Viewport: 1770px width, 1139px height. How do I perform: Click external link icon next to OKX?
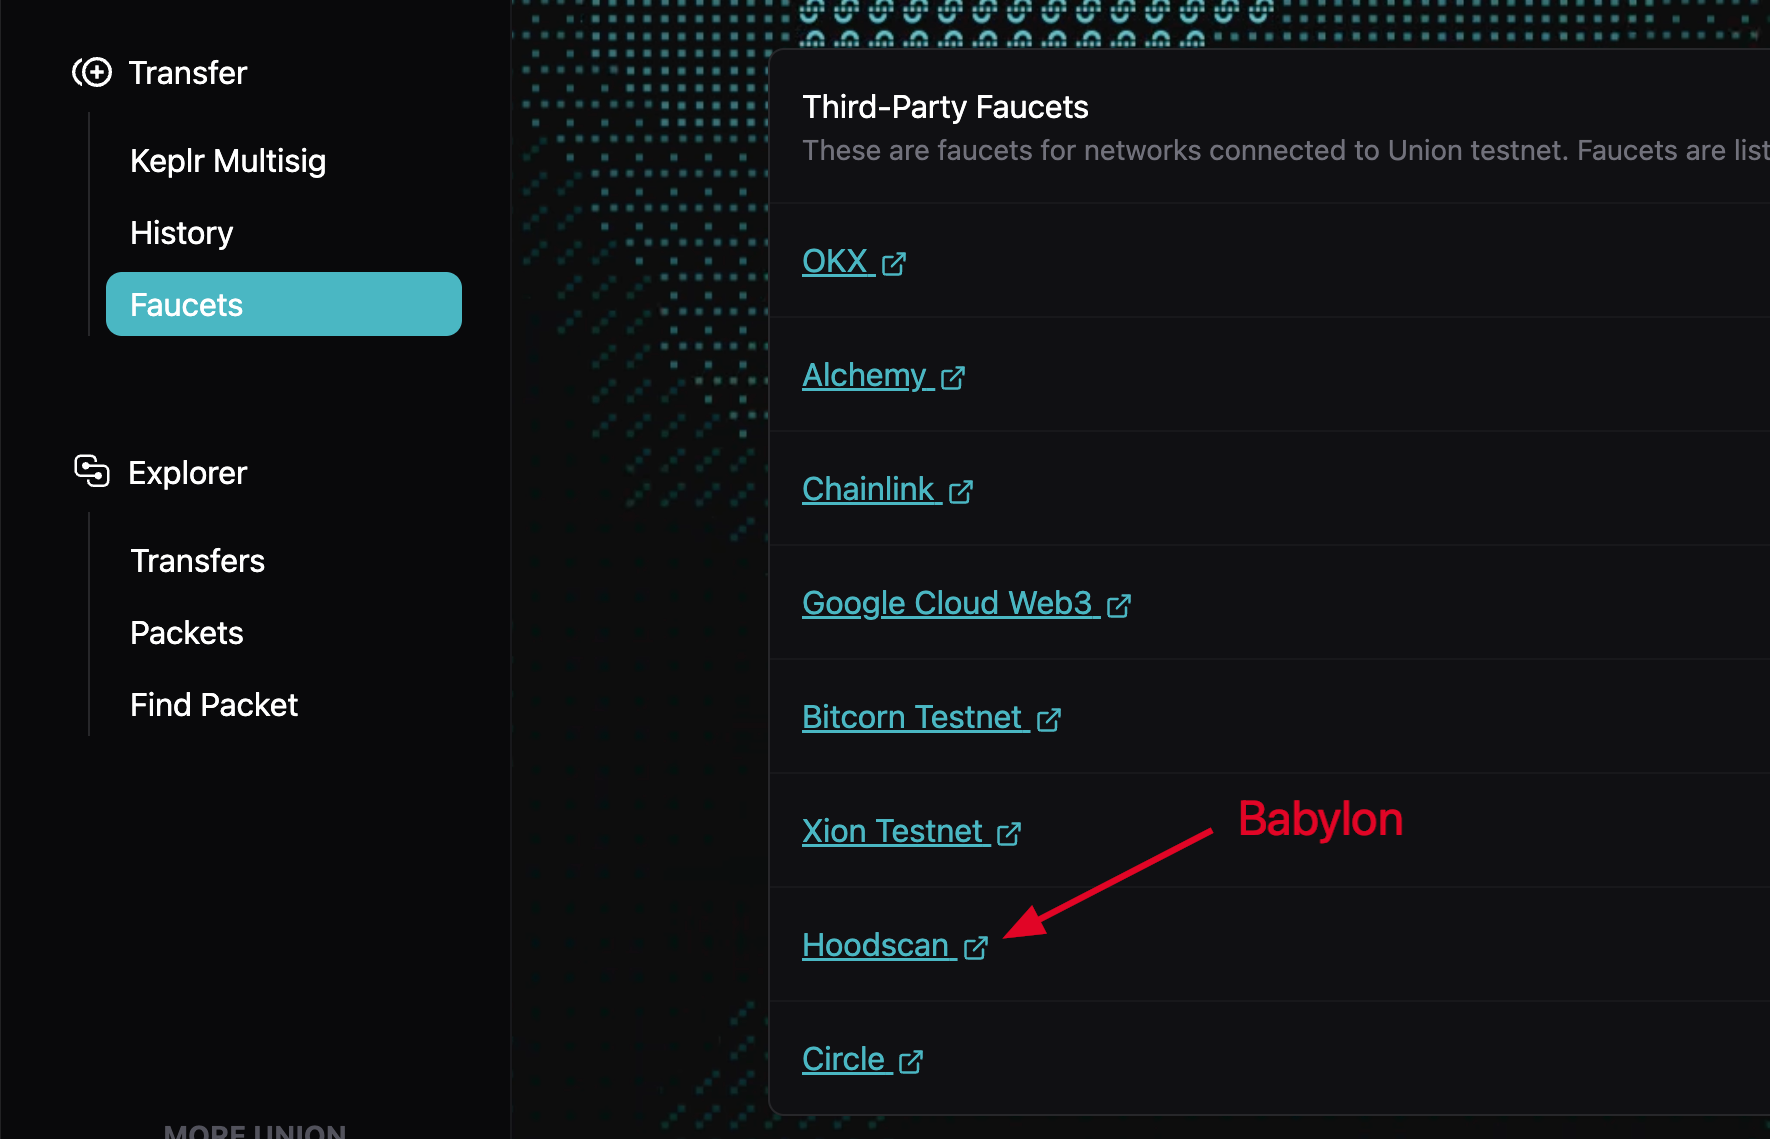pyautogui.click(x=894, y=263)
